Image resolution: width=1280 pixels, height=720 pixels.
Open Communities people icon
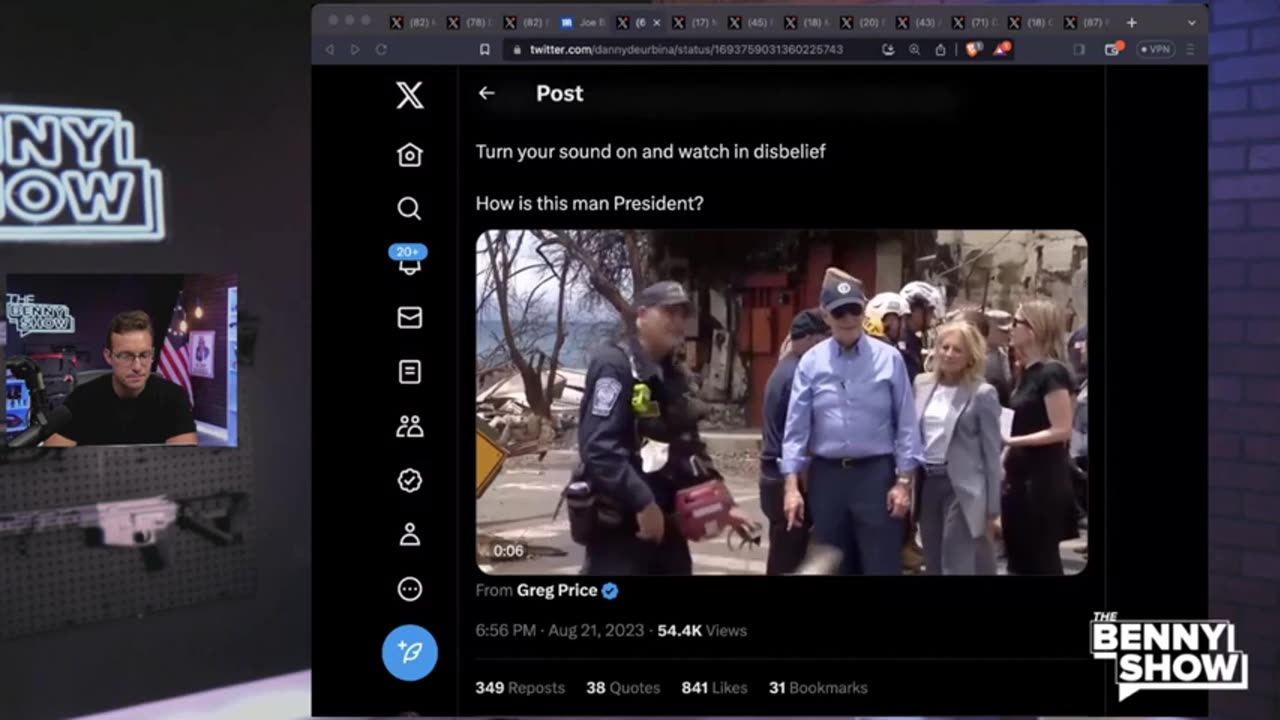click(409, 427)
